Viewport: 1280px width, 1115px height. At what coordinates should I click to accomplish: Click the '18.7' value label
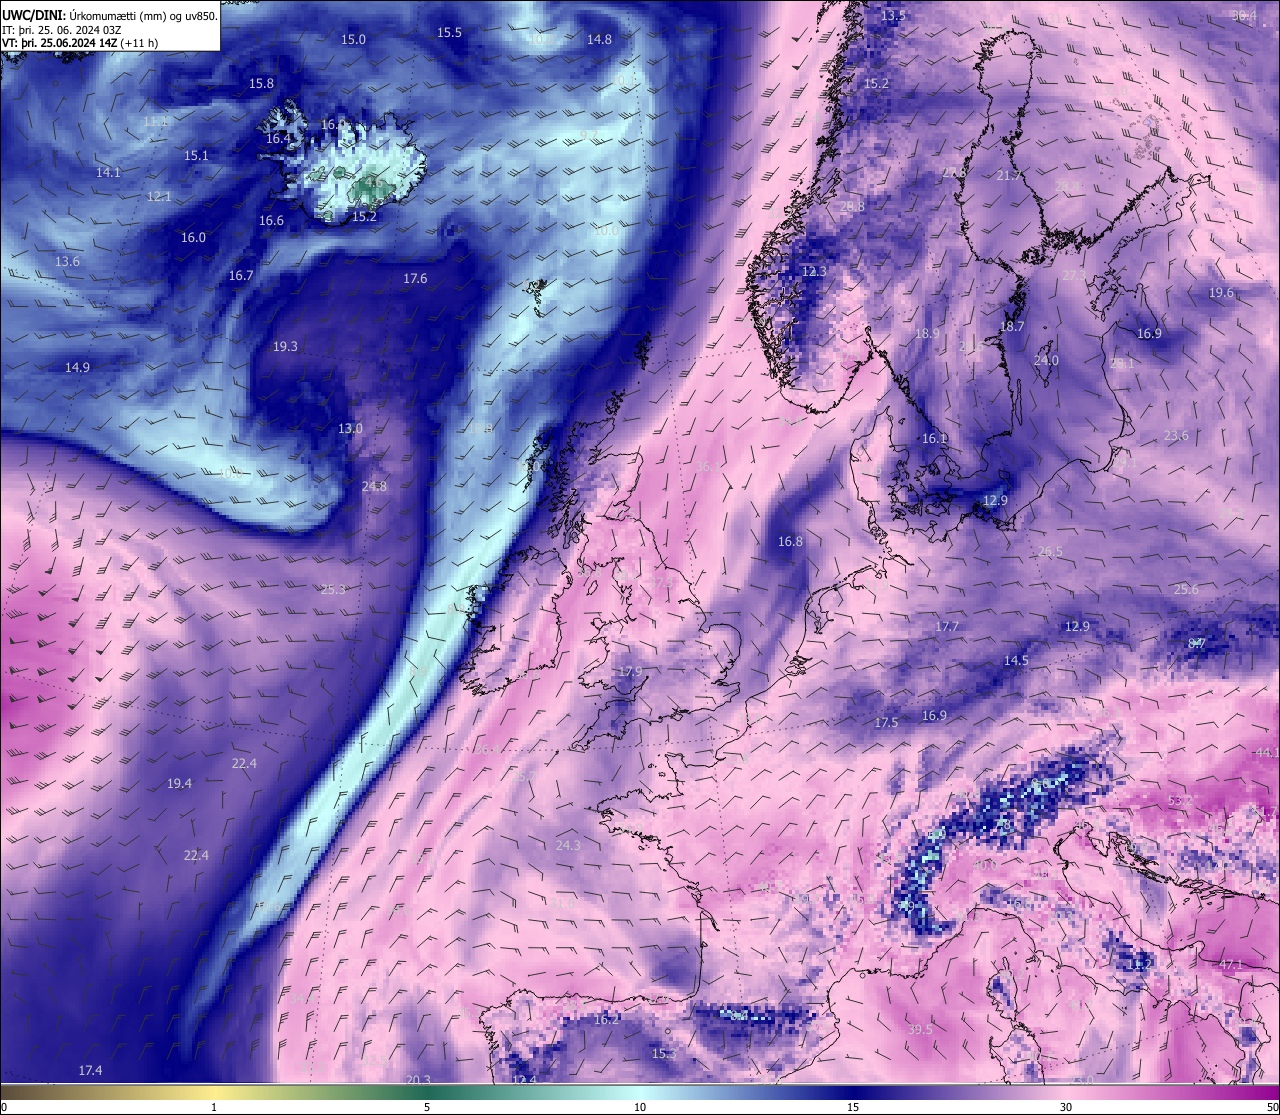coord(1012,326)
